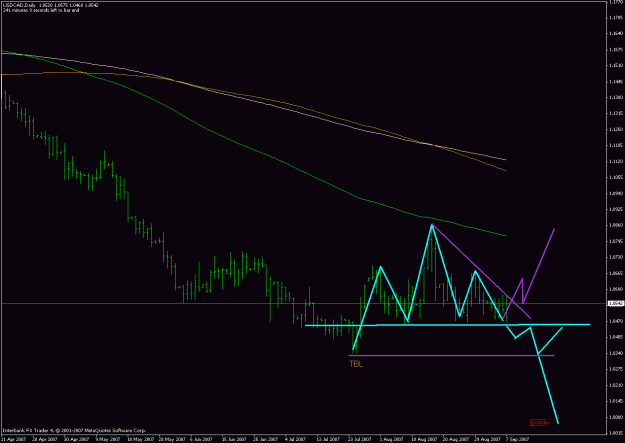The height and width of the screenshot is (443, 625).
Task: Click the 1.1640 price scale label
Action: 616,33
